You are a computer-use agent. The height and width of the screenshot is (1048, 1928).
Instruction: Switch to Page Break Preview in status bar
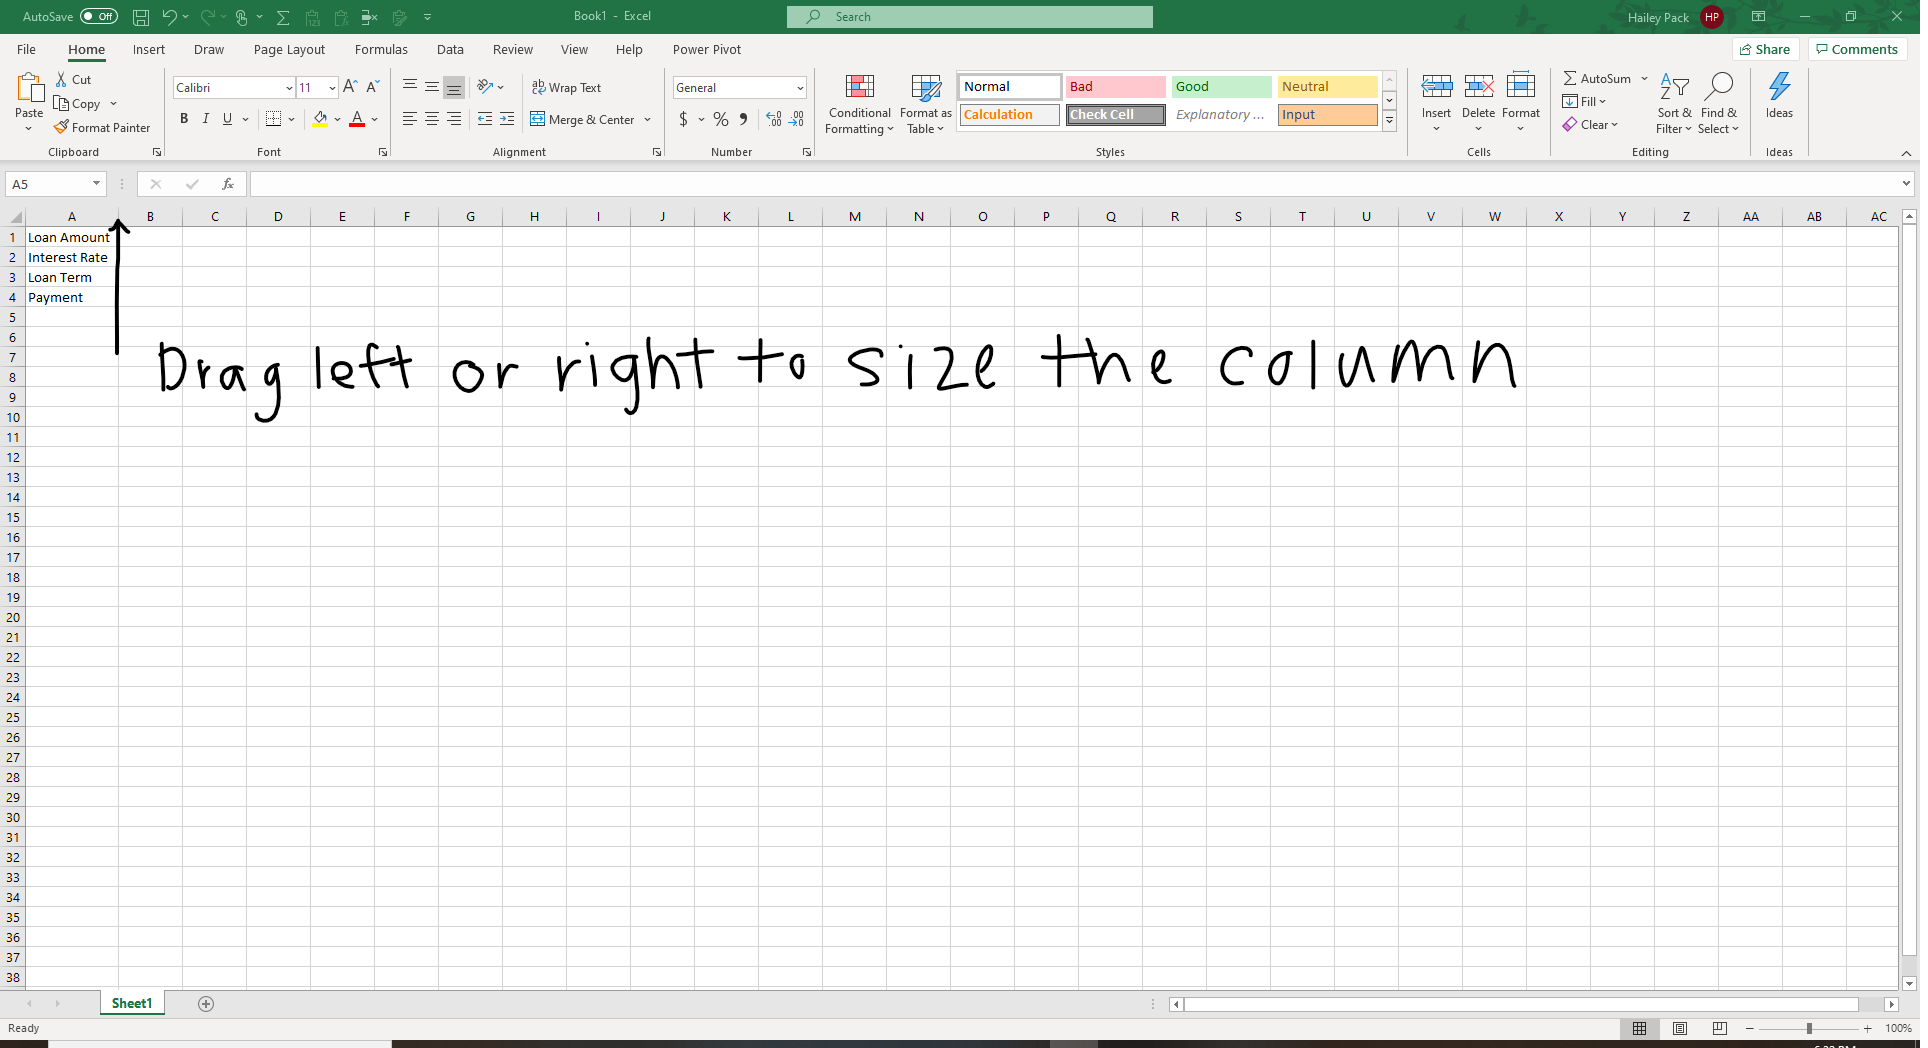[x=1720, y=1029]
